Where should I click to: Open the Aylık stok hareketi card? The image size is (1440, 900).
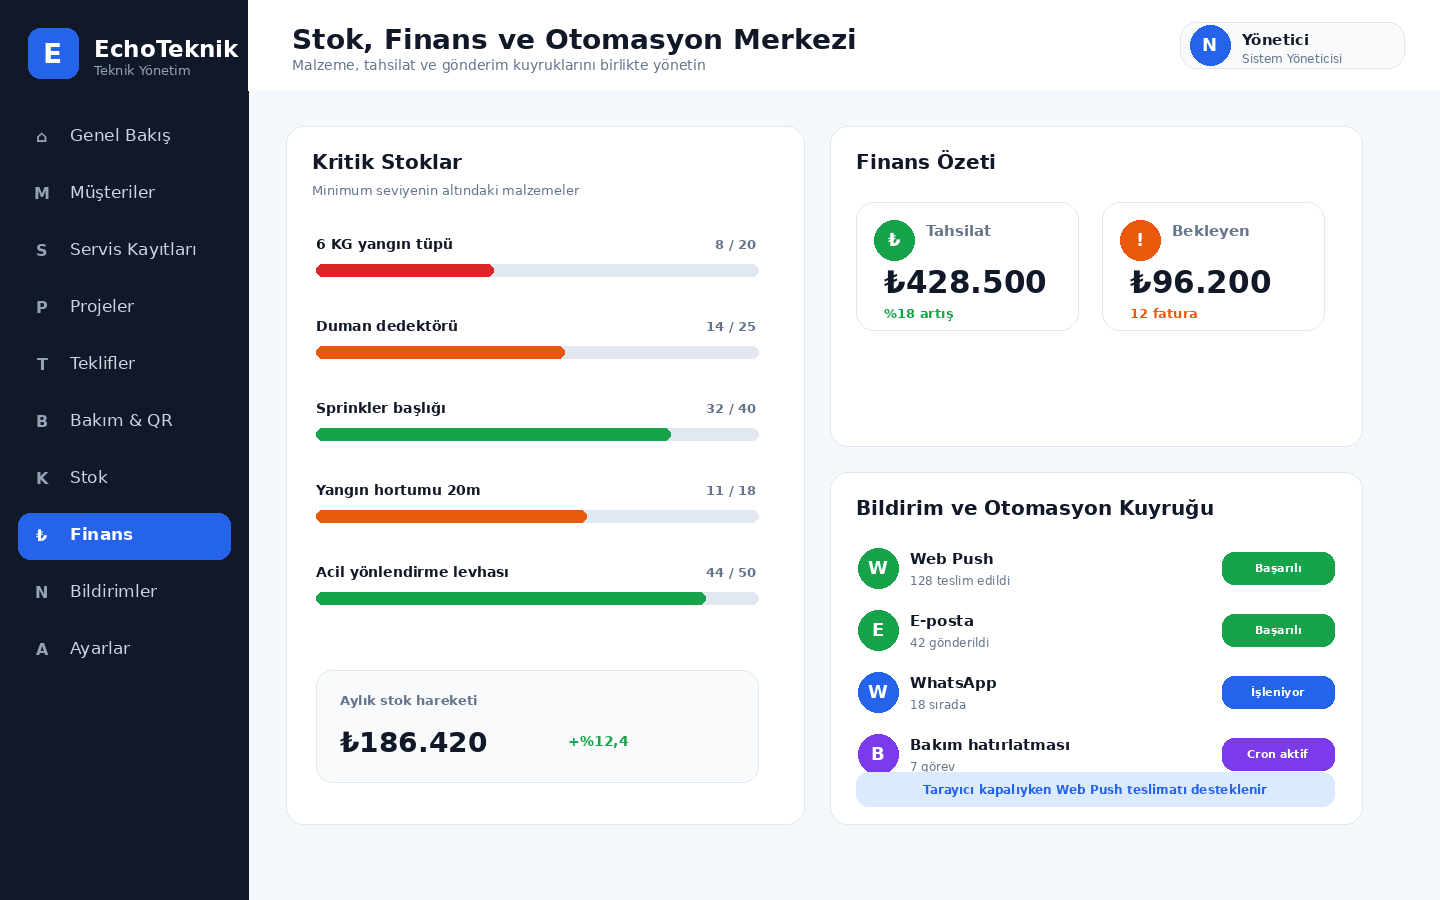pos(537,726)
